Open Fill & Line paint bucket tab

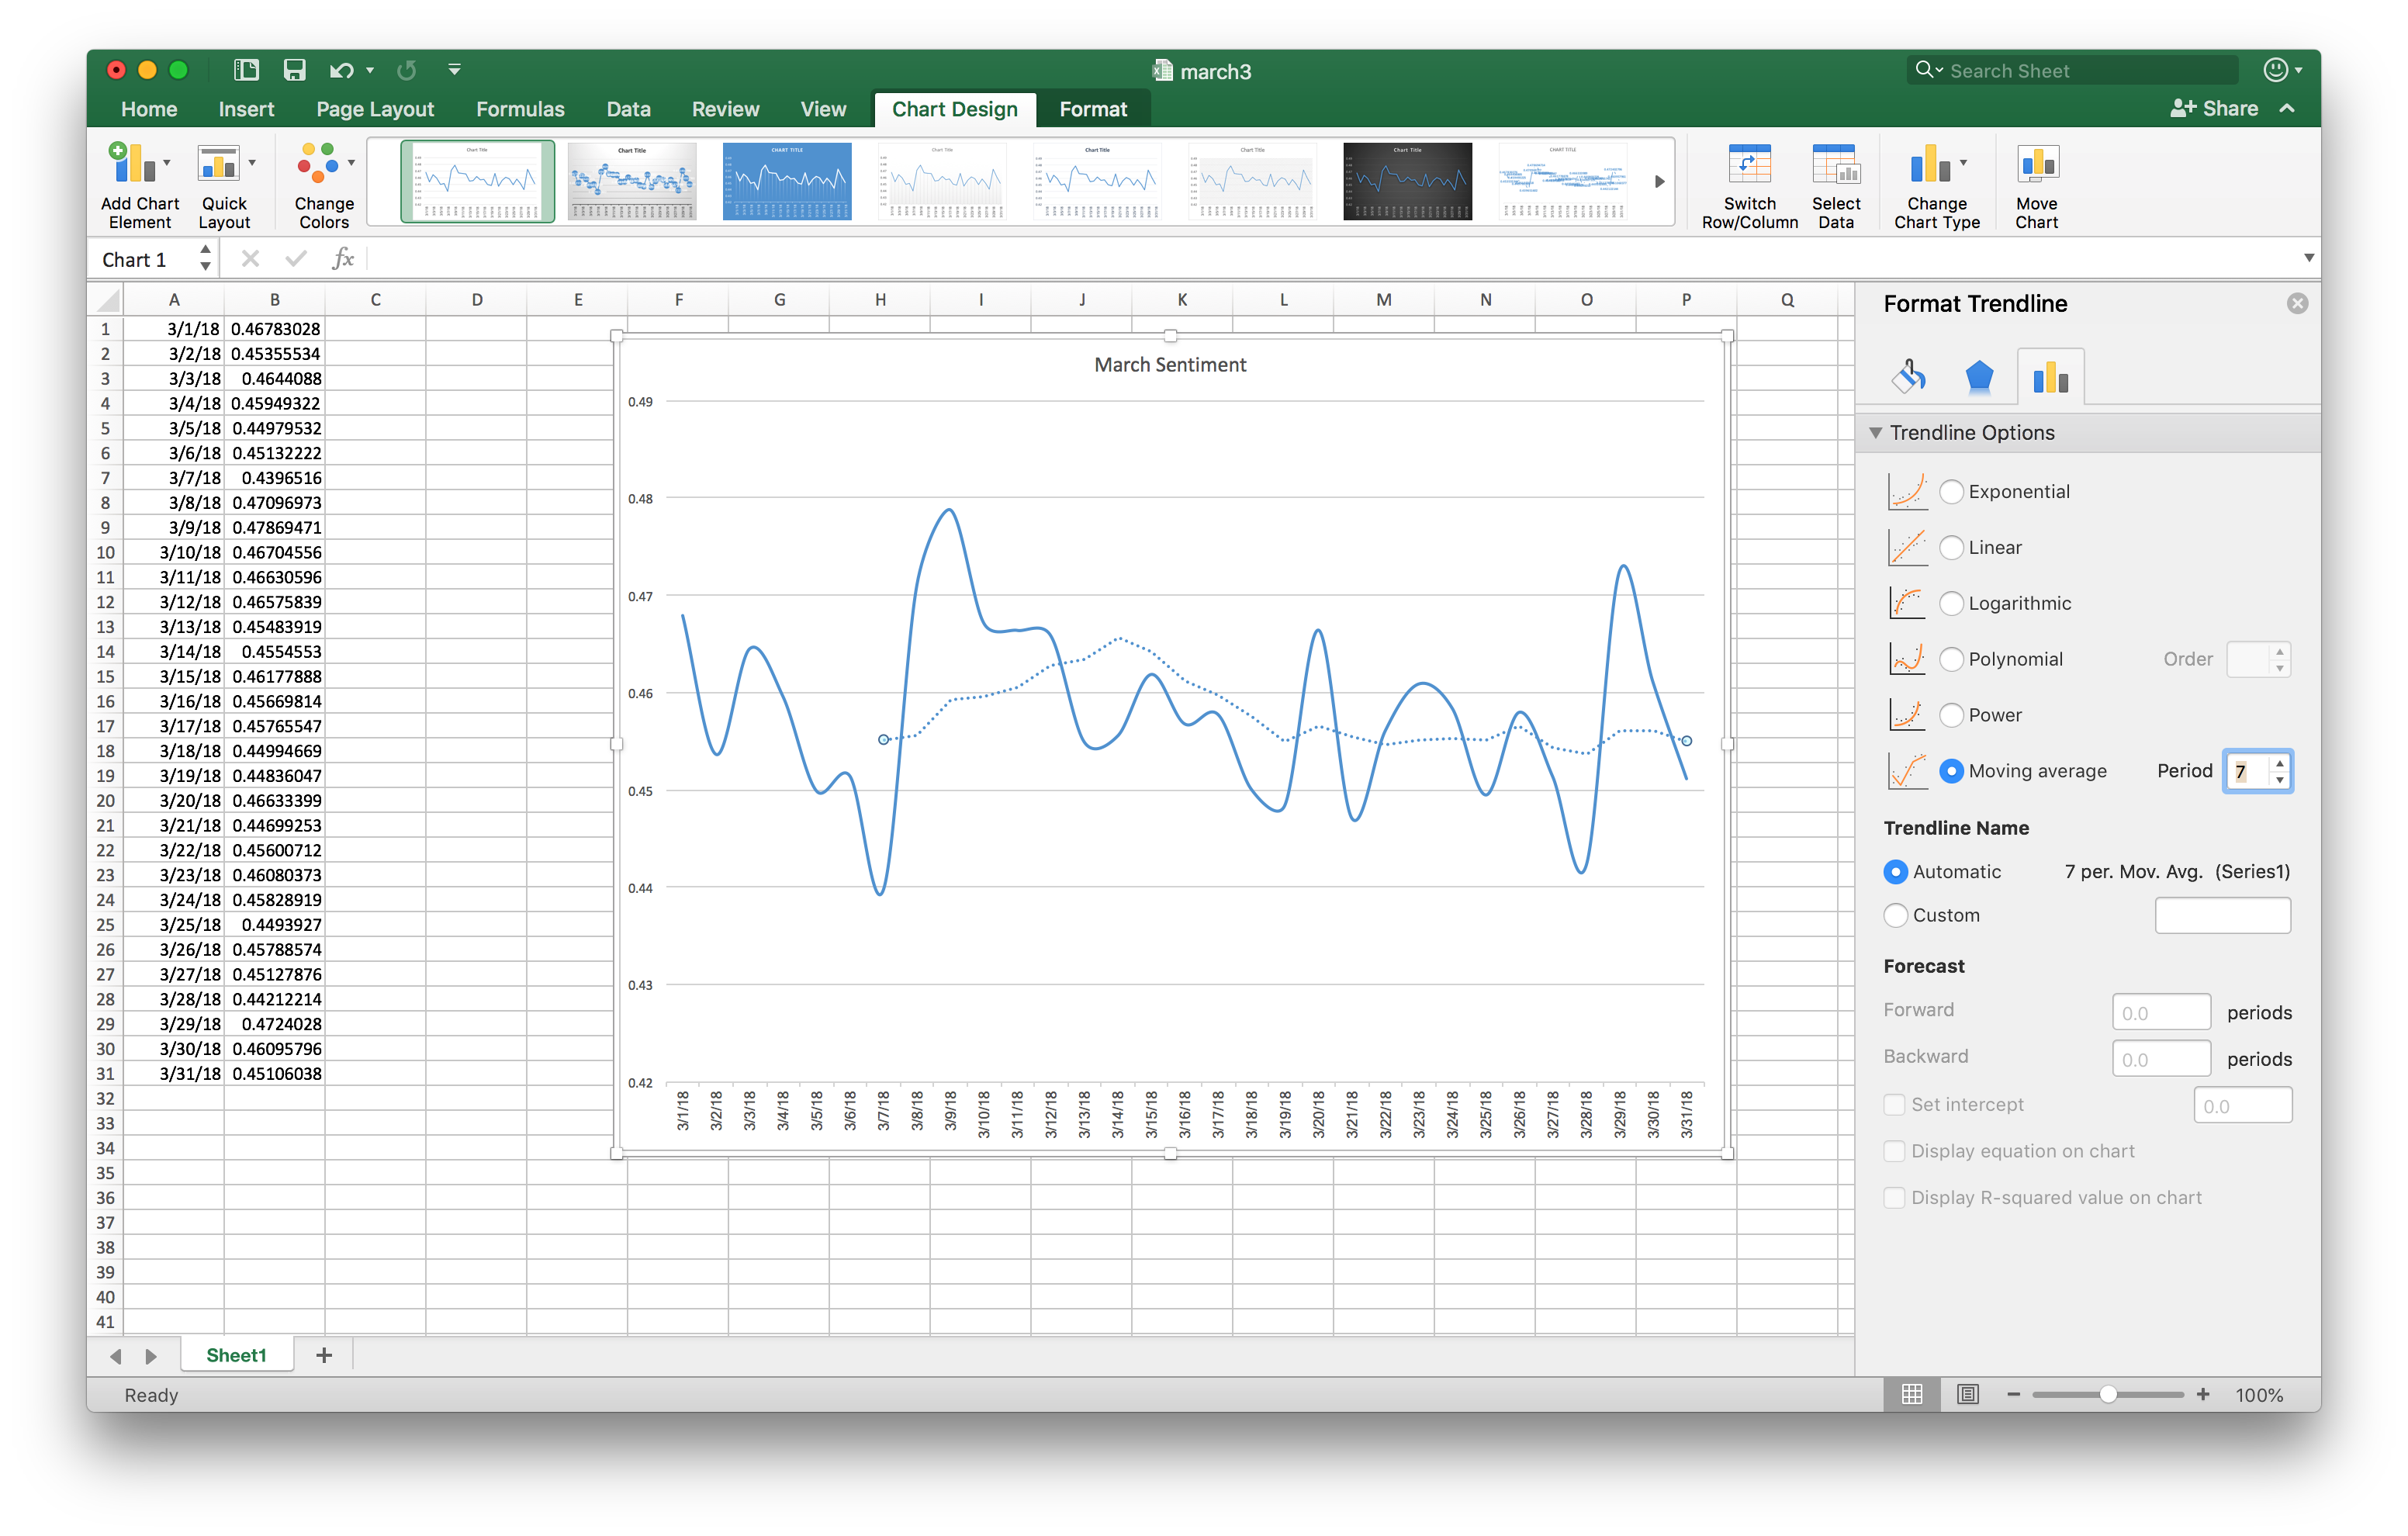[x=1909, y=377]
